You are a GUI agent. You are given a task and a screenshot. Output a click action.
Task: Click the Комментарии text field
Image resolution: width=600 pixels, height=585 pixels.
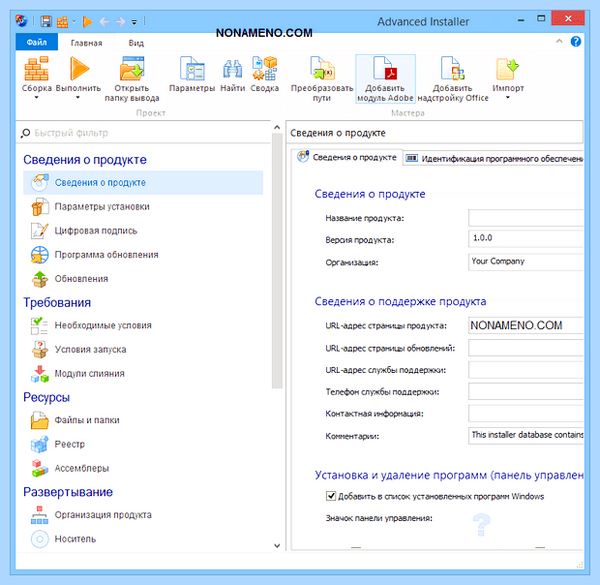[526, 435]
